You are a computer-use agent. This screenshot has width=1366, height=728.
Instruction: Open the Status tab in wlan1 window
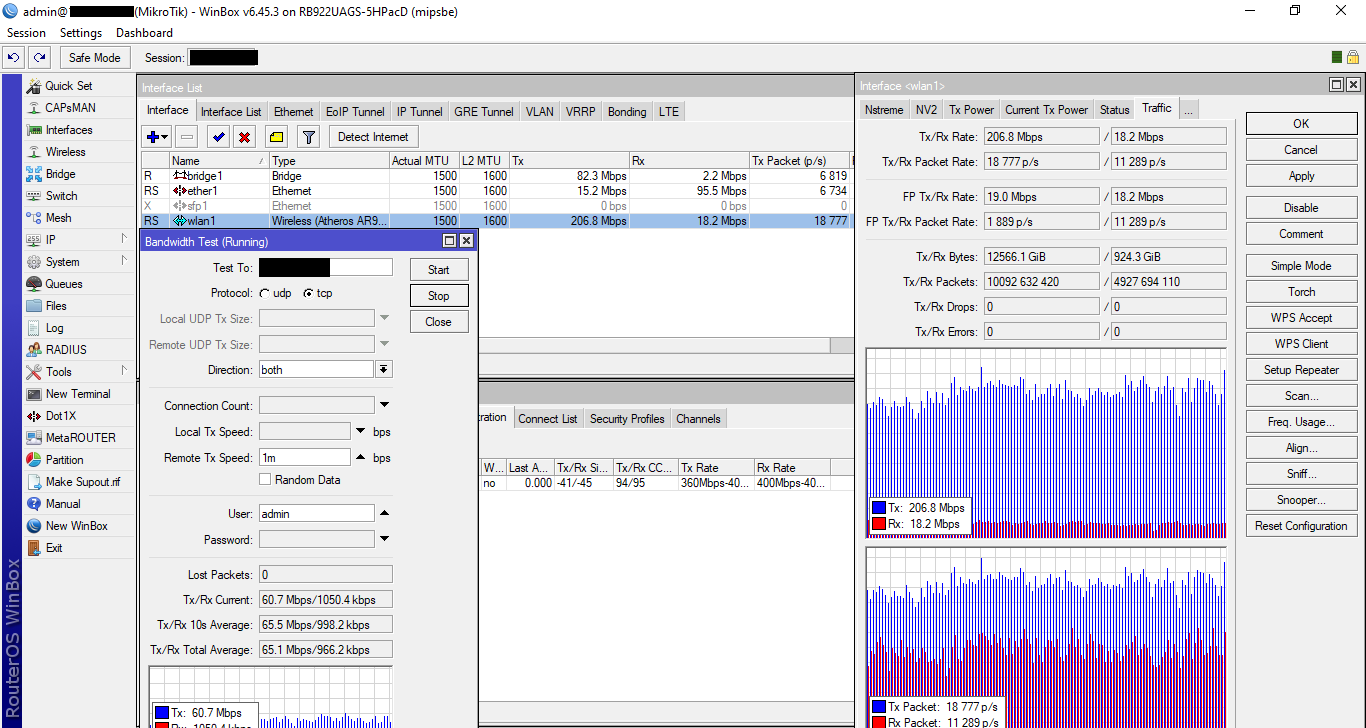click(x=1115, y=110)
